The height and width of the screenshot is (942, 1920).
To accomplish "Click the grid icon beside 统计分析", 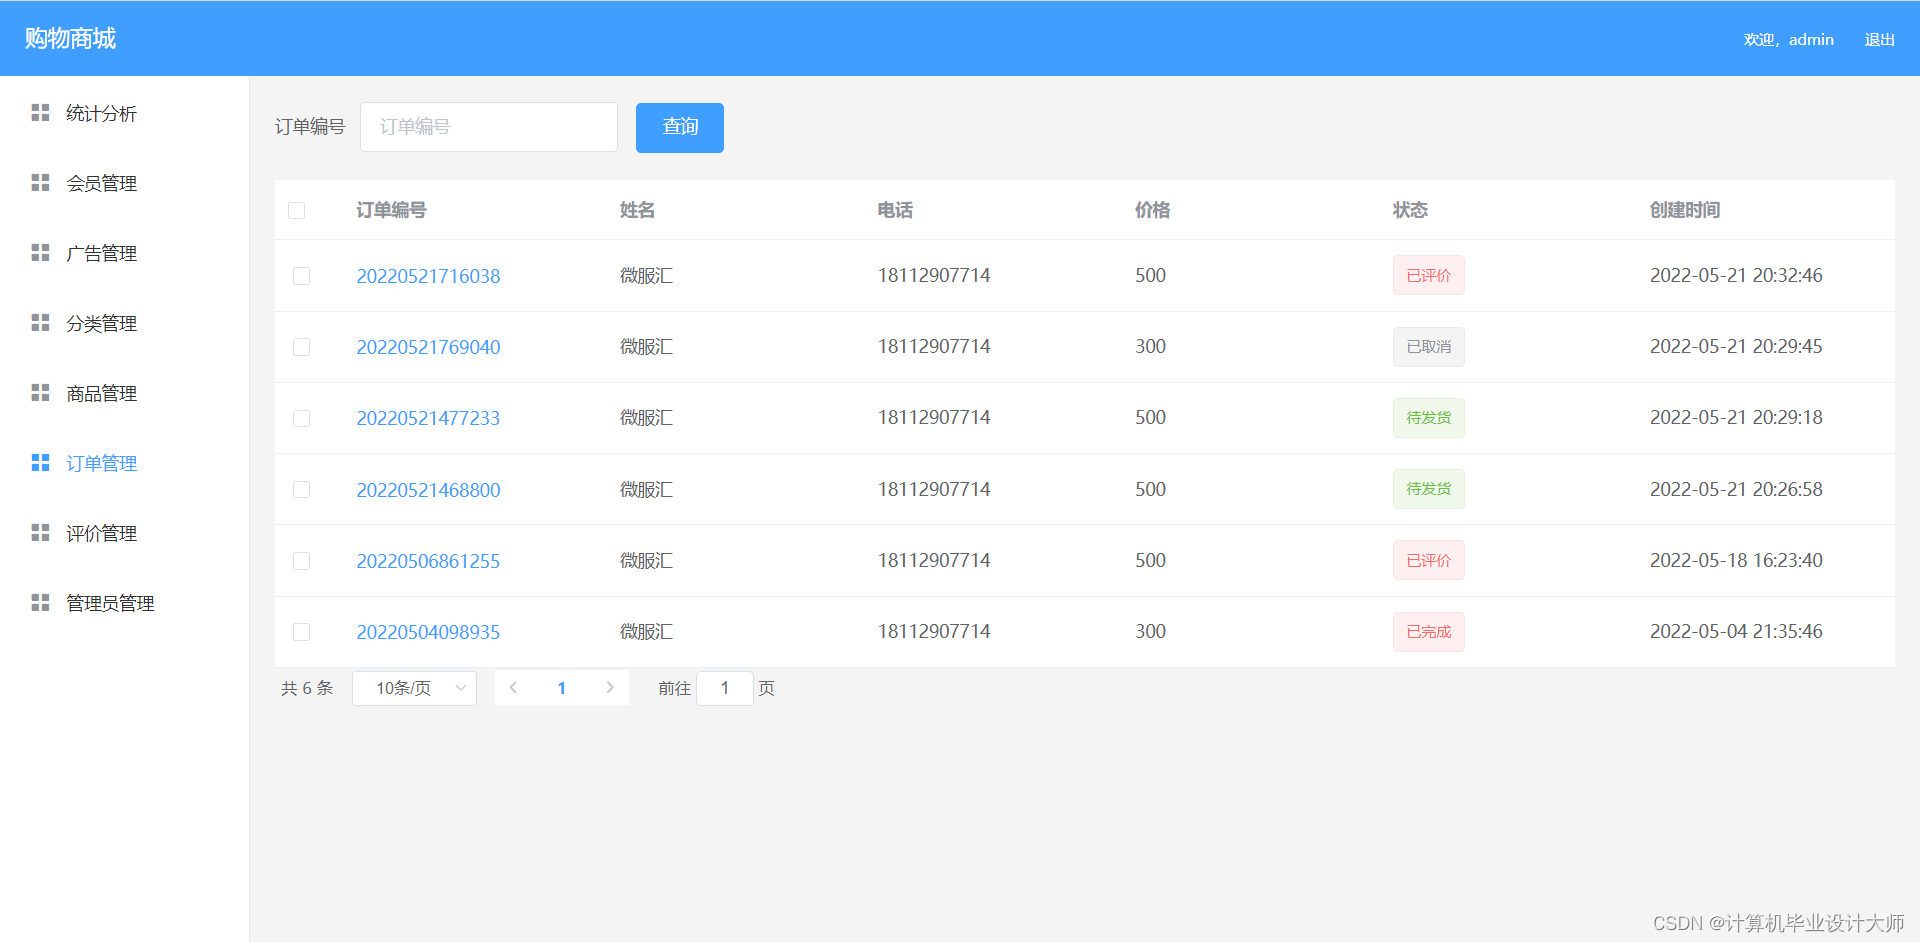I will pos(40,113).
